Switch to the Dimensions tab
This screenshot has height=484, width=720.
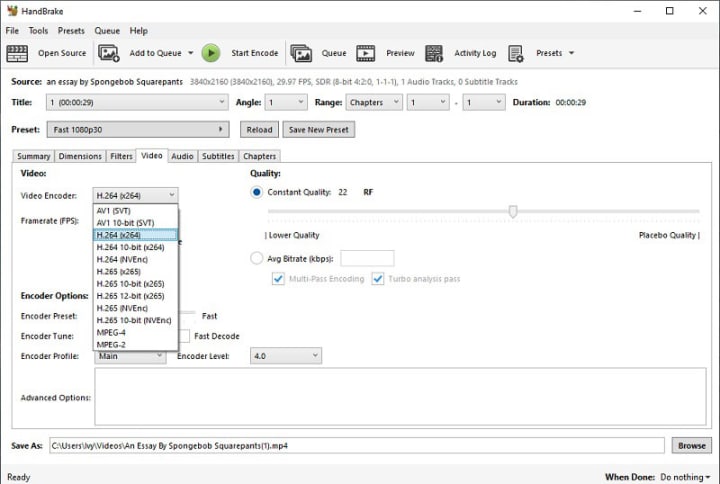(x=80, y=156)
